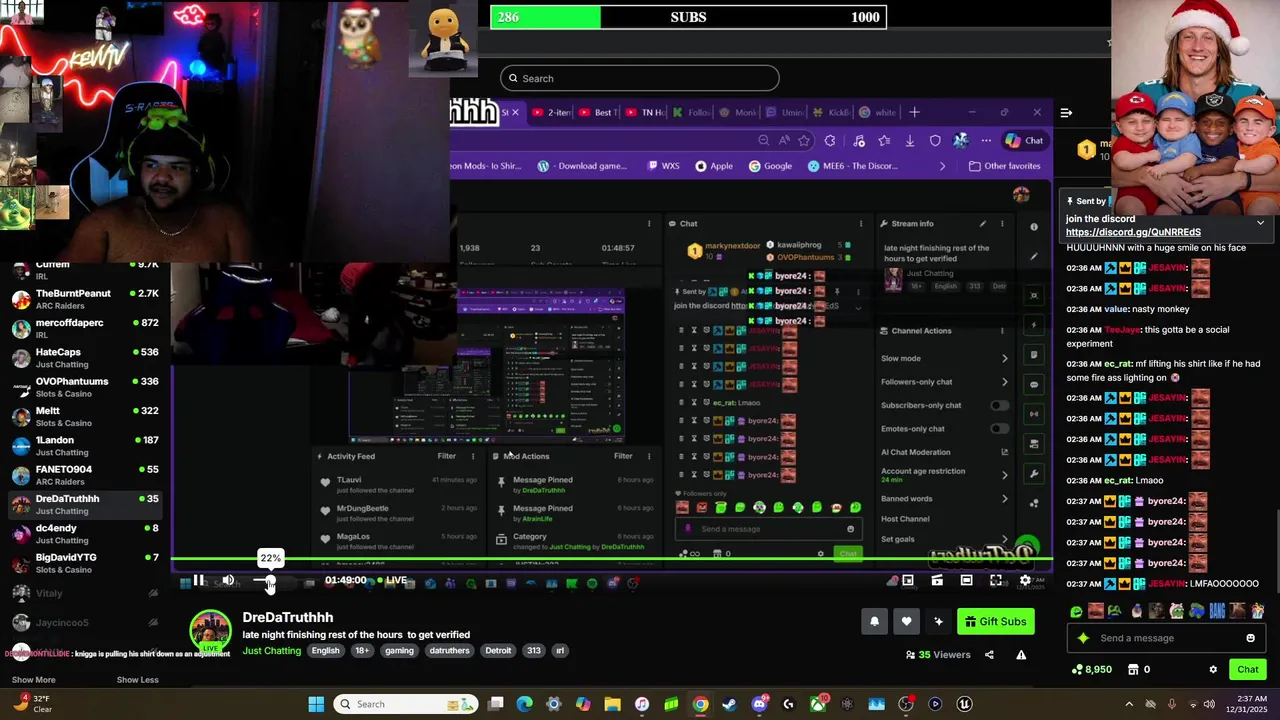
Task: Open the Google bookmark
Action: (x=770, y=166)
